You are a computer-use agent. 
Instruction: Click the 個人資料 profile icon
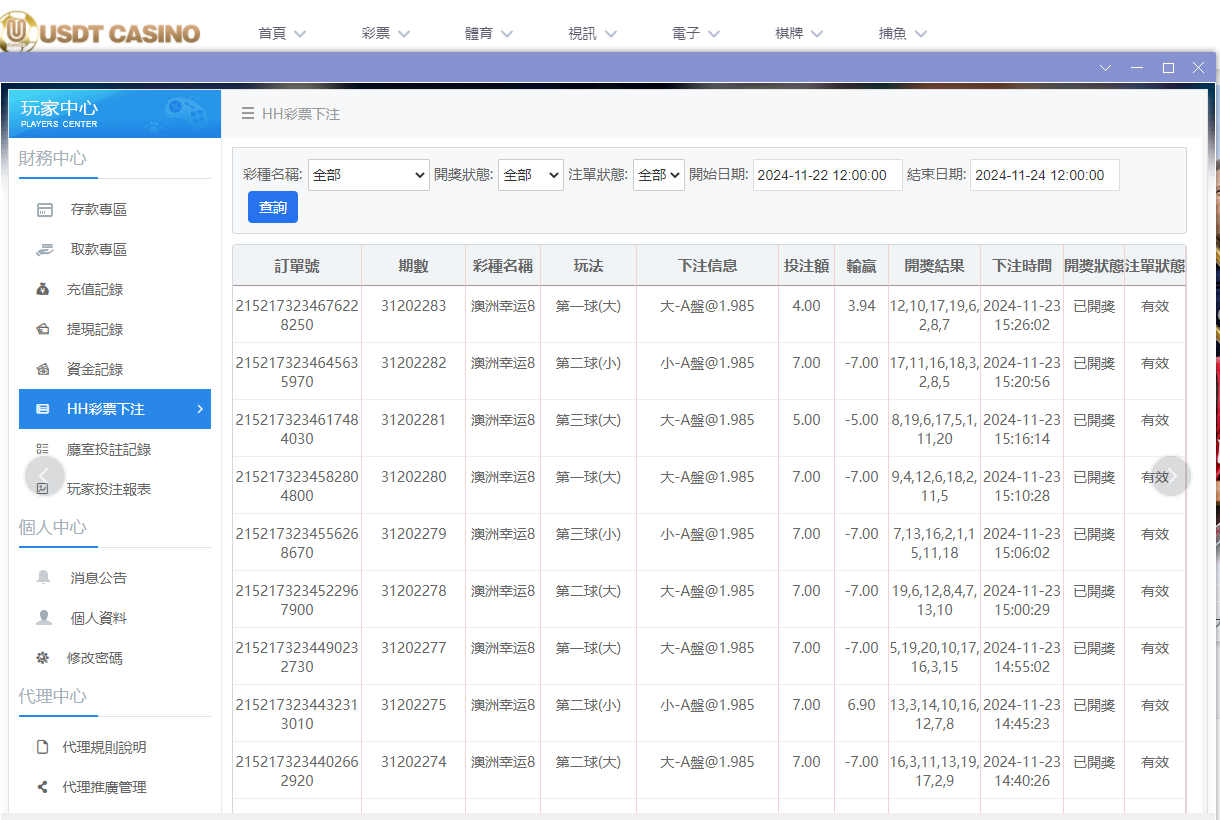(x=42, y=617)
